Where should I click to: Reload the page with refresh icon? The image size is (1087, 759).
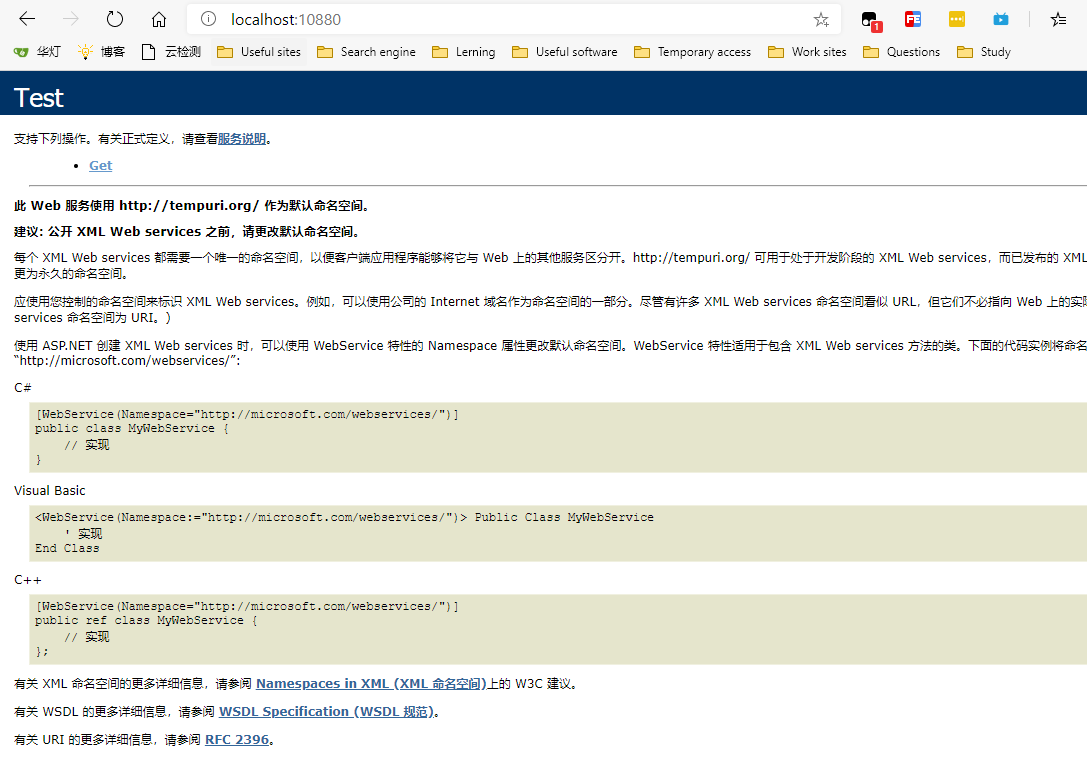[114, 19]
